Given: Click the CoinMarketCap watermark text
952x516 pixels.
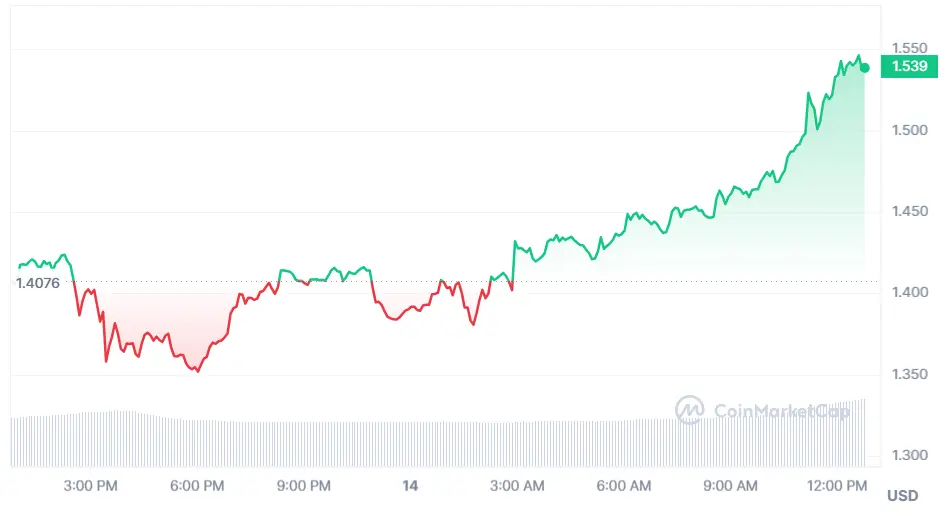Looking at the screenshot, I should (781, 410).
